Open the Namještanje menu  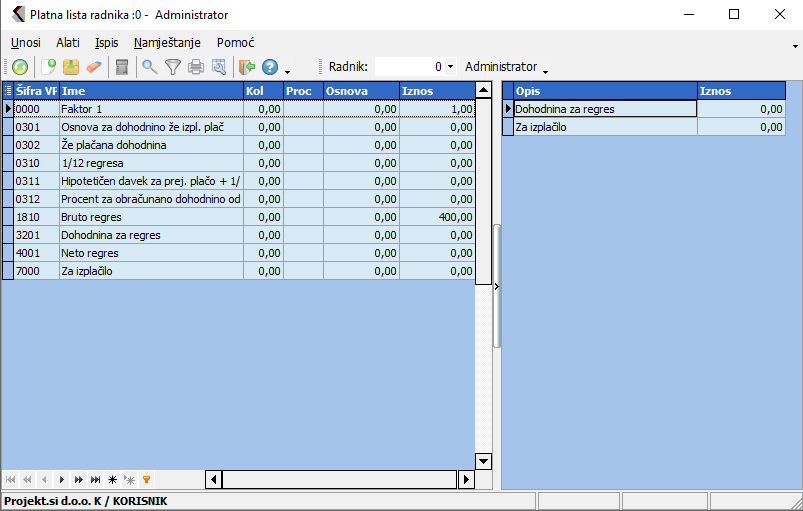[167, 43]
